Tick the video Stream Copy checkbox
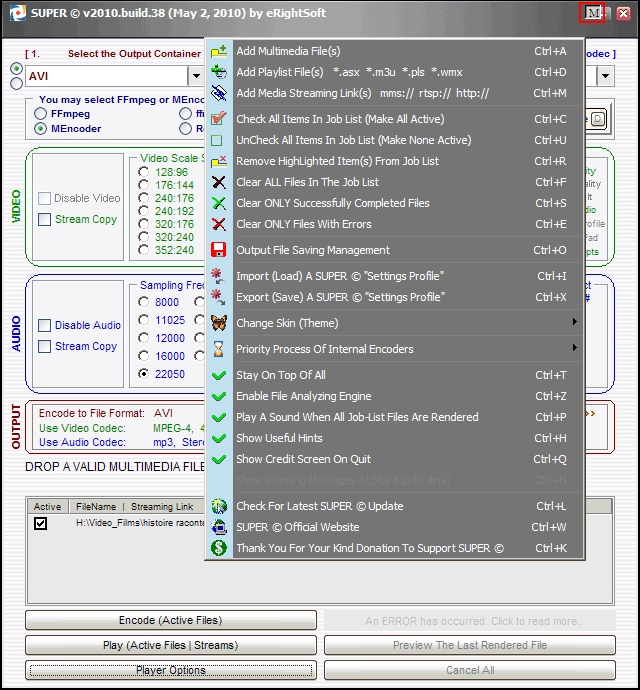 pos(44,219)
